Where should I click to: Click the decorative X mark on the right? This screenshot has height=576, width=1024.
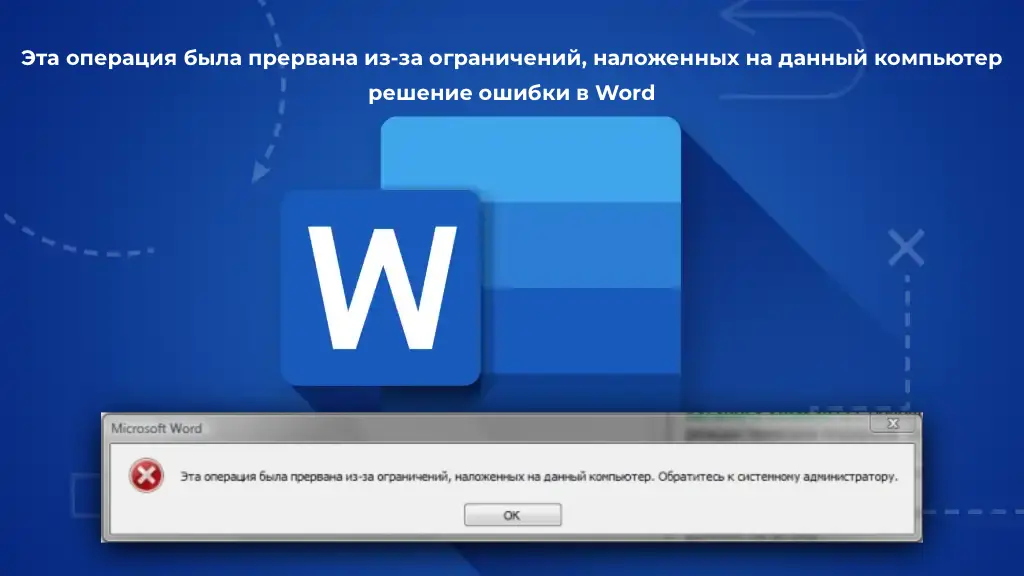click(906, 247)
